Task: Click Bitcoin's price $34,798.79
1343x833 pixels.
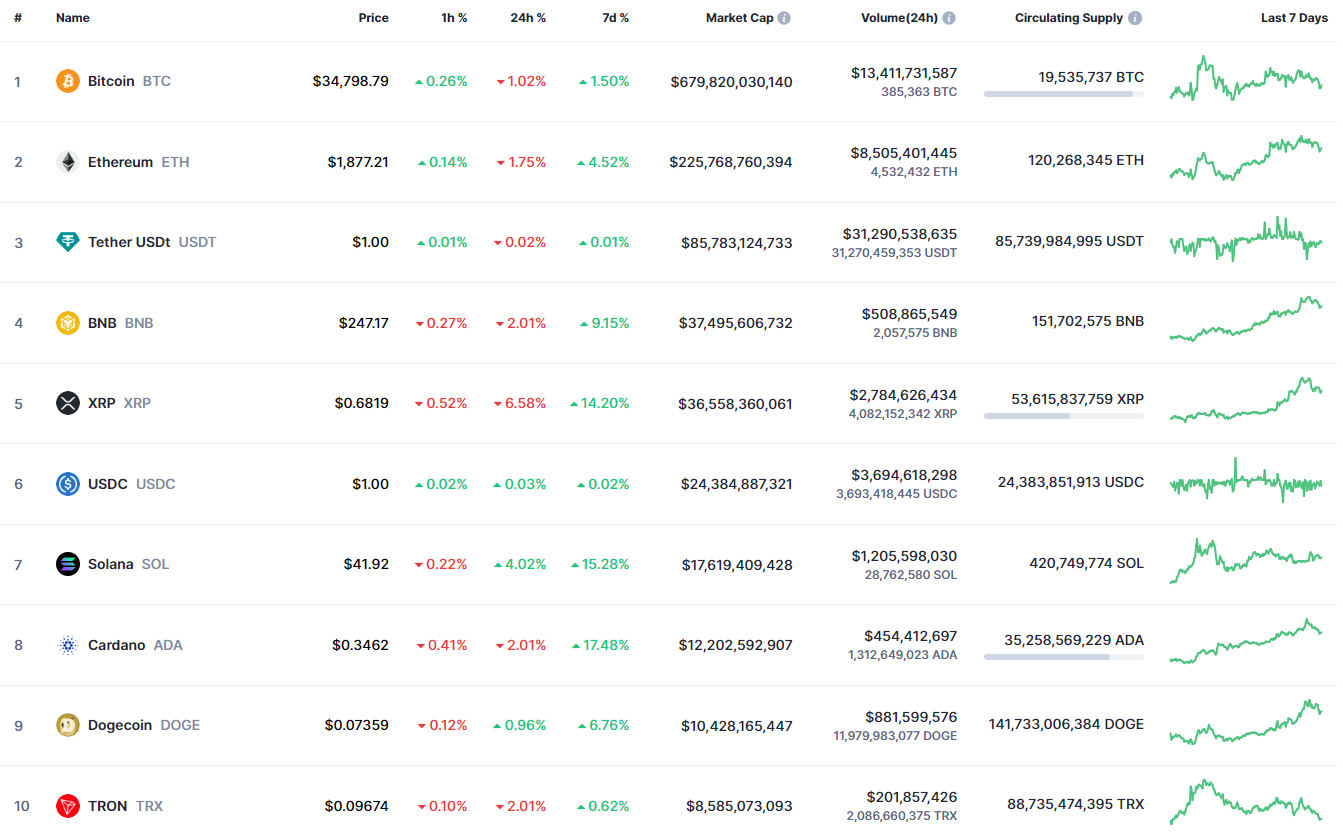Action: click(x=351, y=81)
